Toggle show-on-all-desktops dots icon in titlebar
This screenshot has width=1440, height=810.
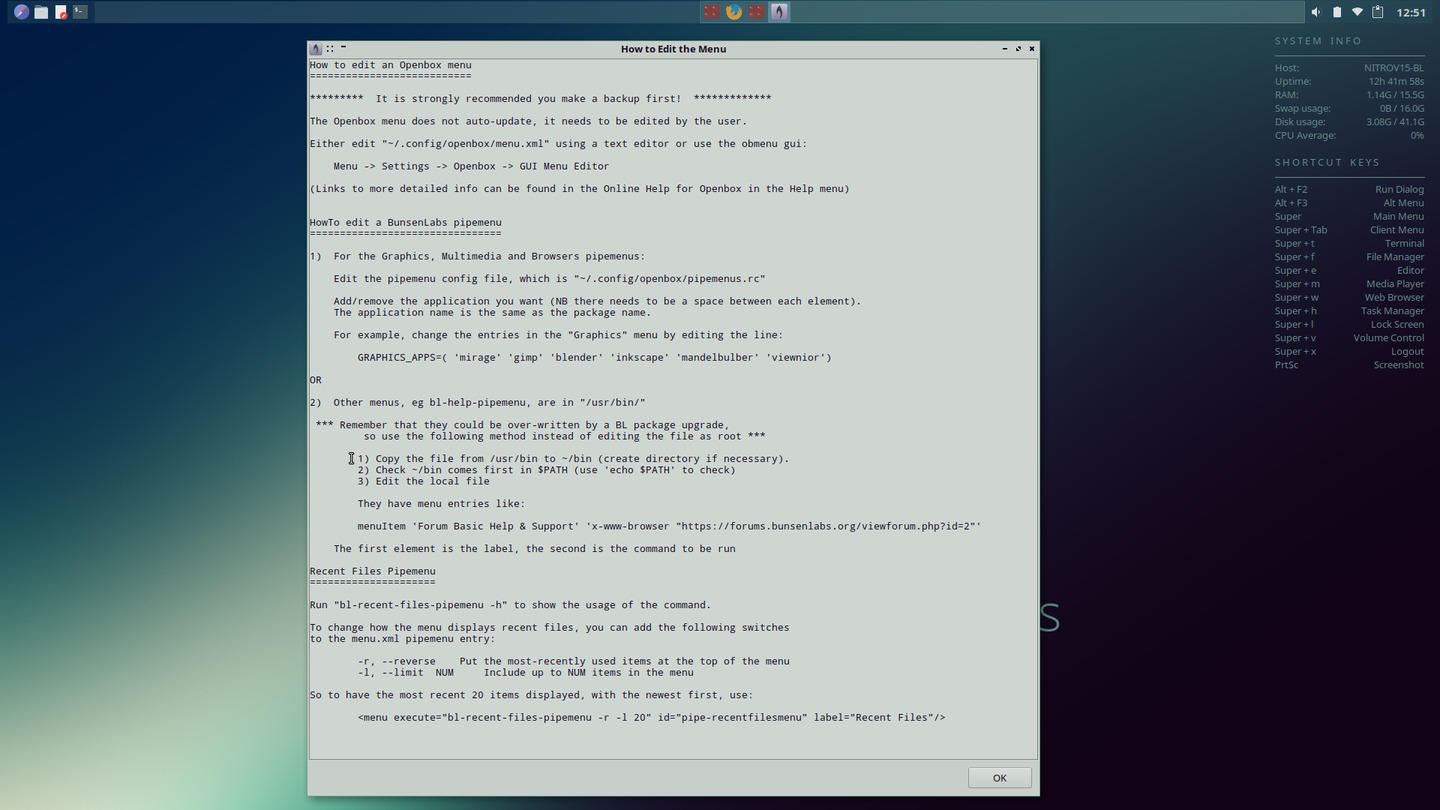tap(330, 48)
